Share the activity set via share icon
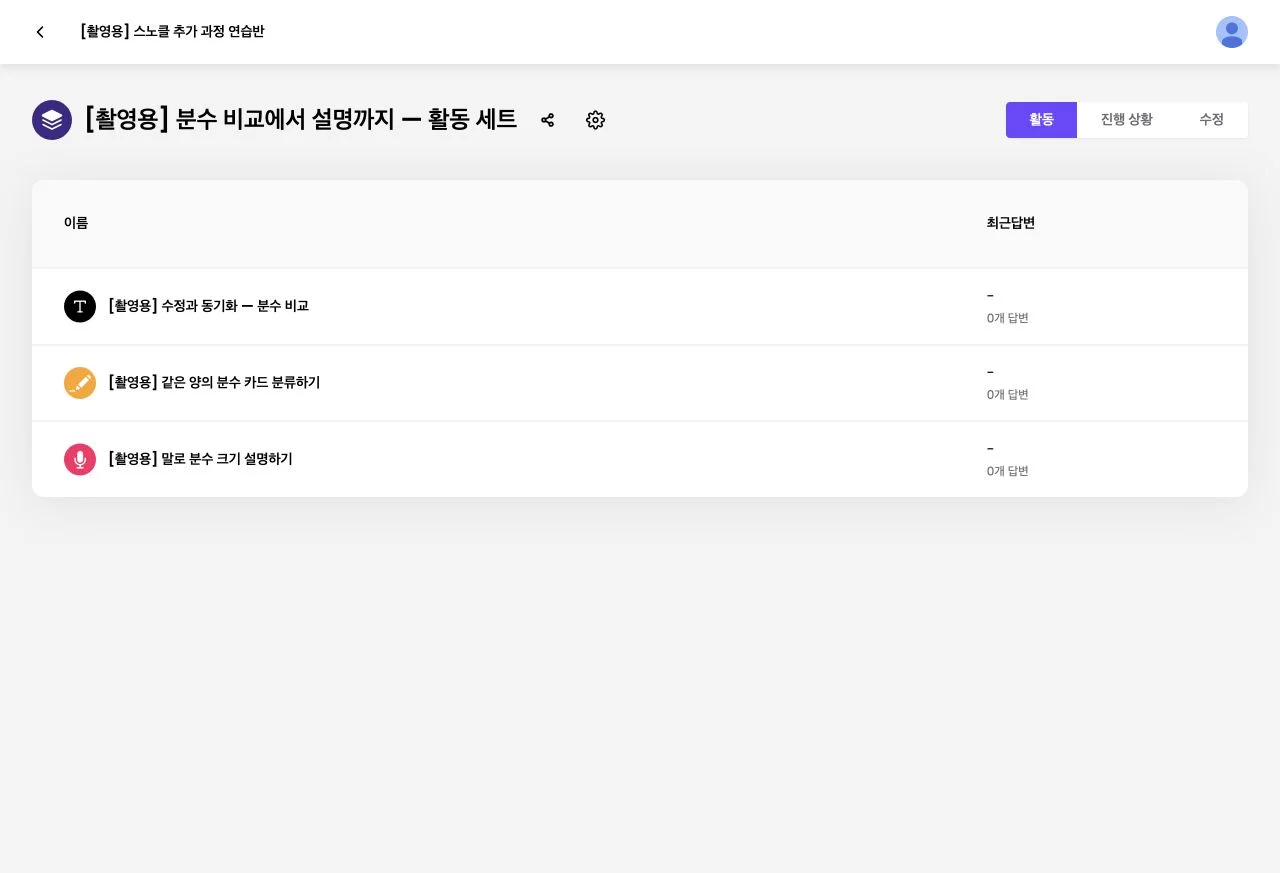The height and width of the screenshot is (873, 1280). point(547,120)
